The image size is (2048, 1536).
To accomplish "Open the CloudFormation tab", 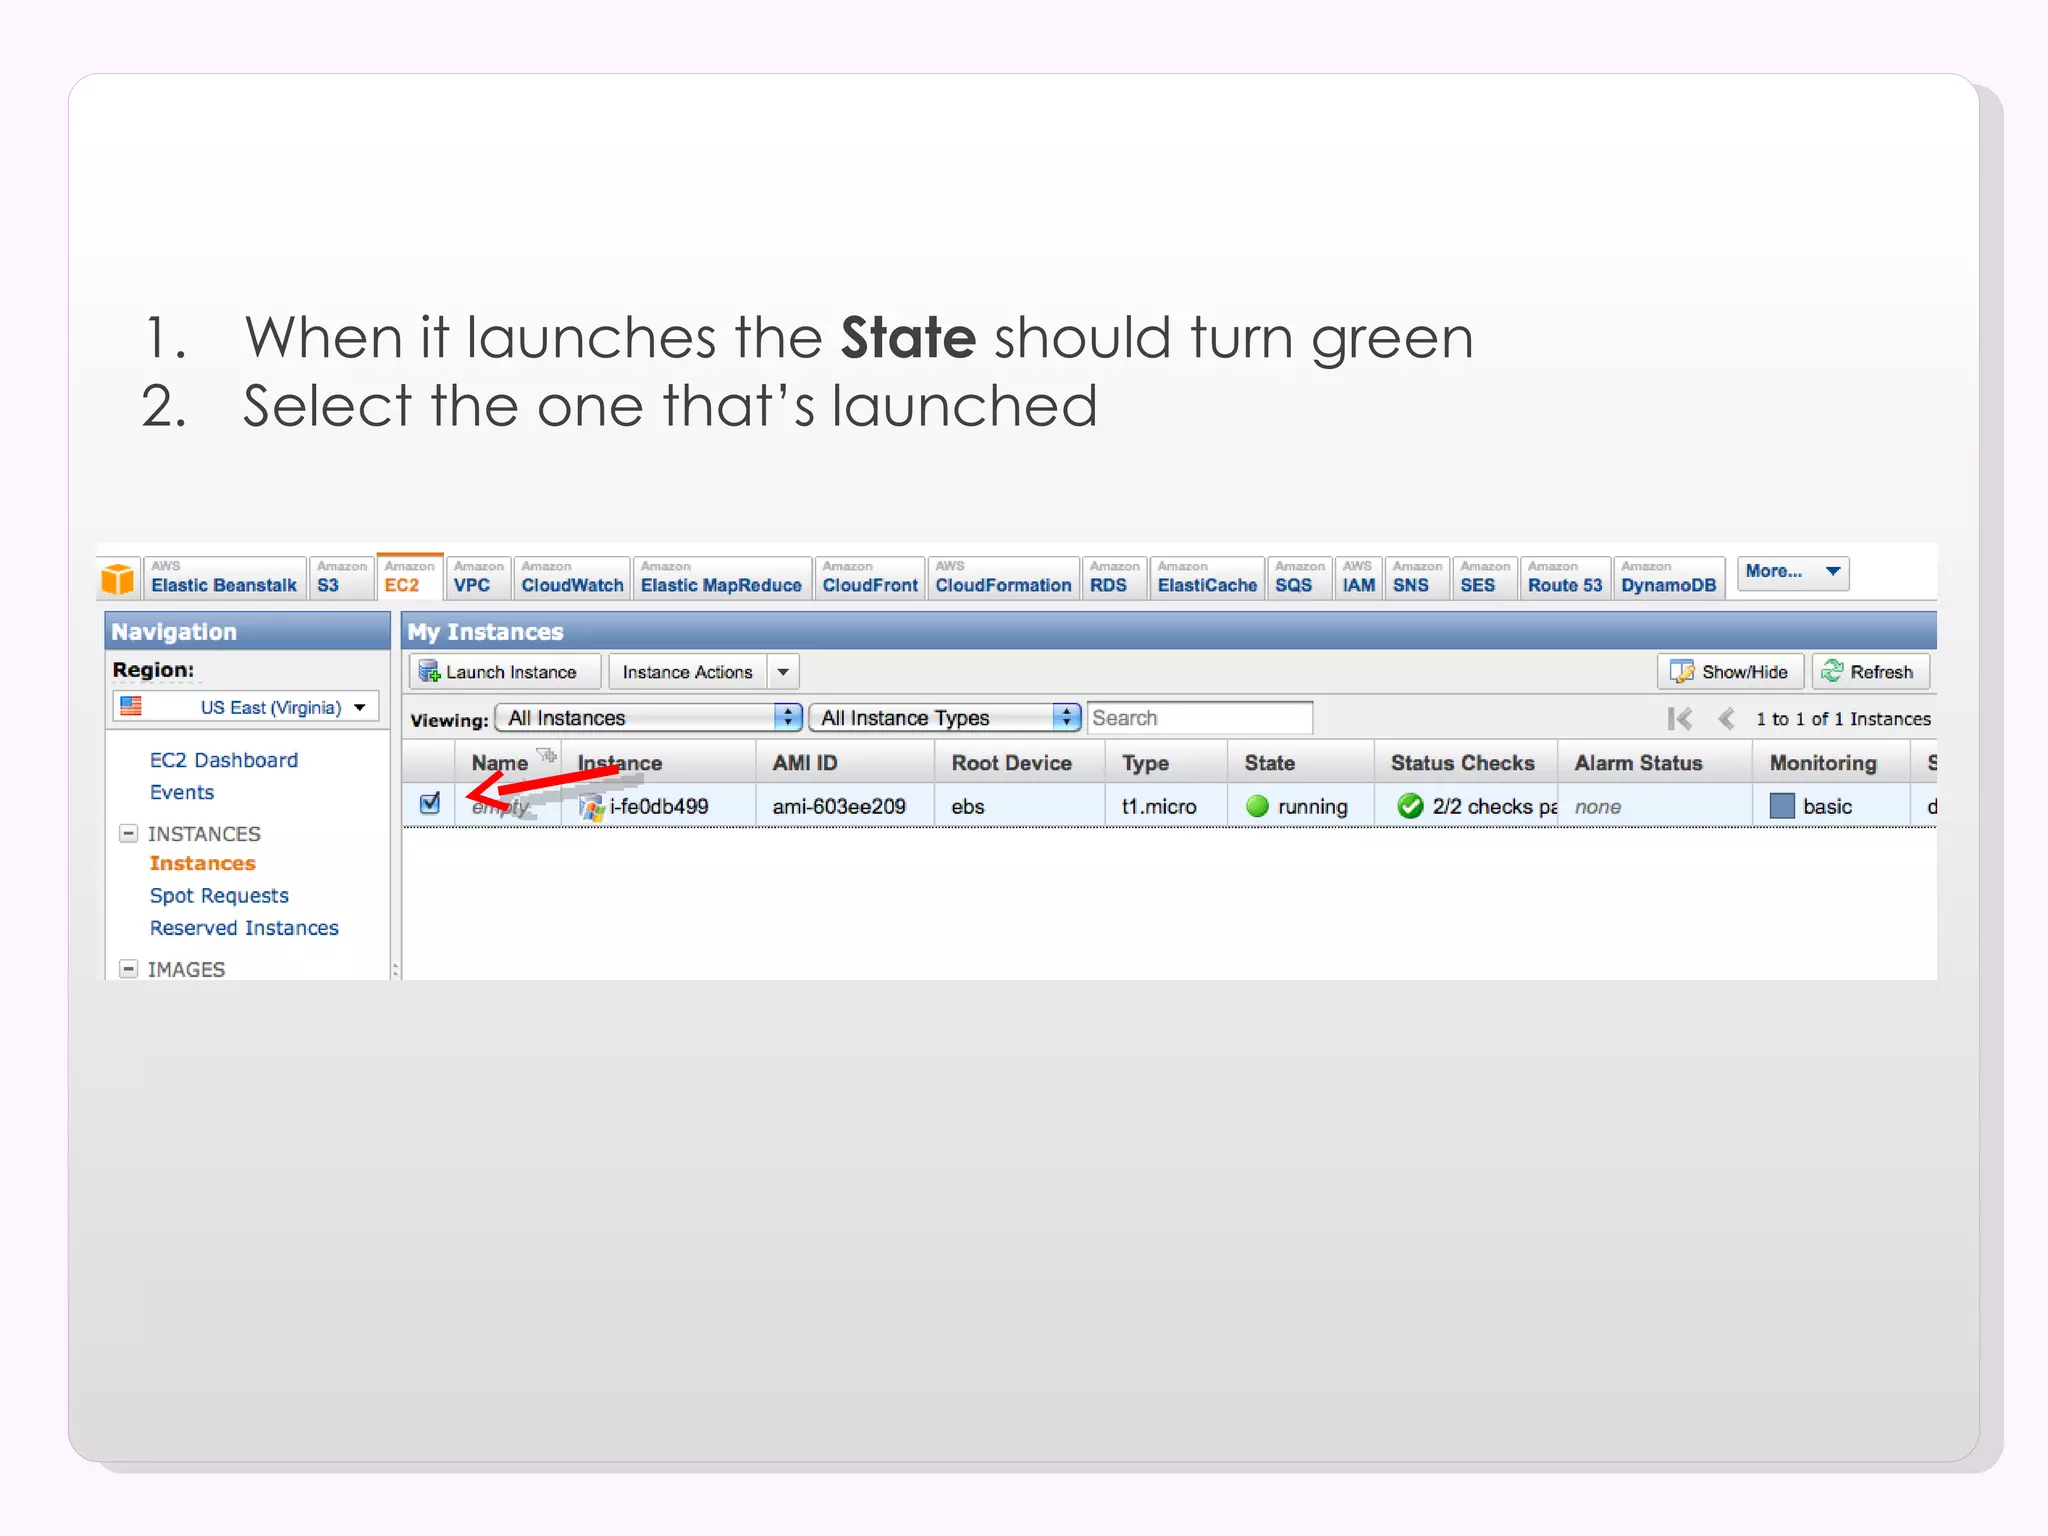I will point(1003,578).
